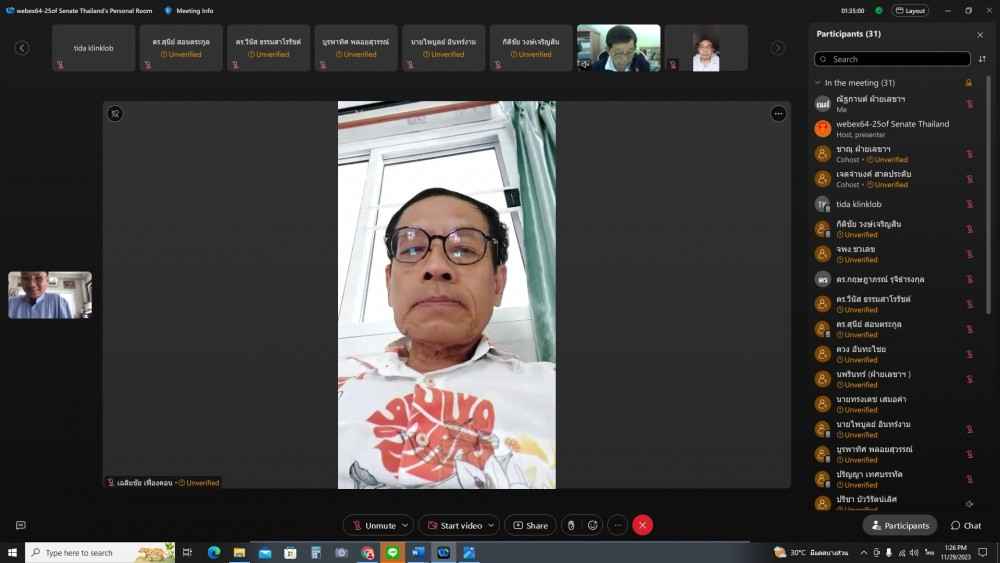Screen dimensions: 1000x563
Task: Close the Participants panel
Action: click(980, 34)
